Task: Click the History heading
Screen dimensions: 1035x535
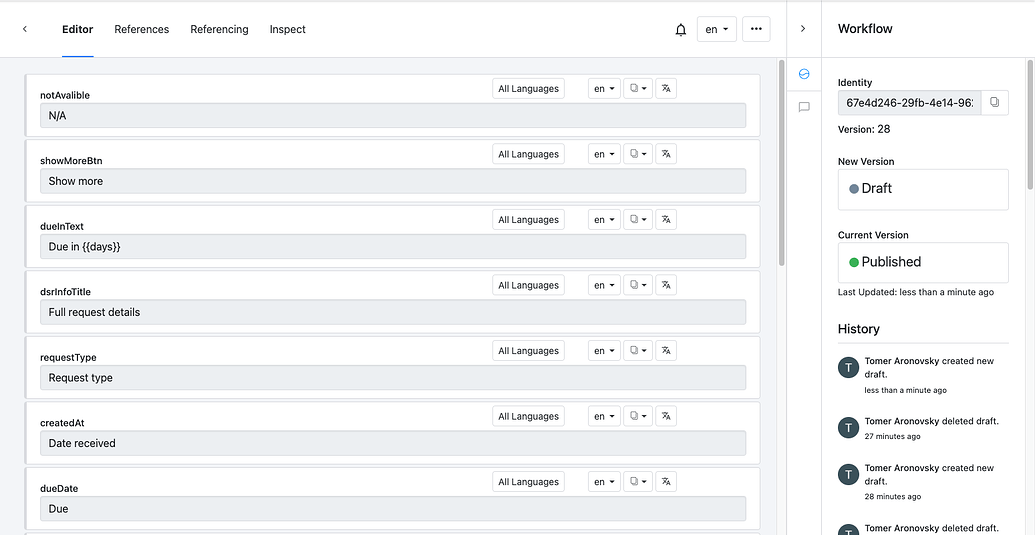Action: point(858,329)
